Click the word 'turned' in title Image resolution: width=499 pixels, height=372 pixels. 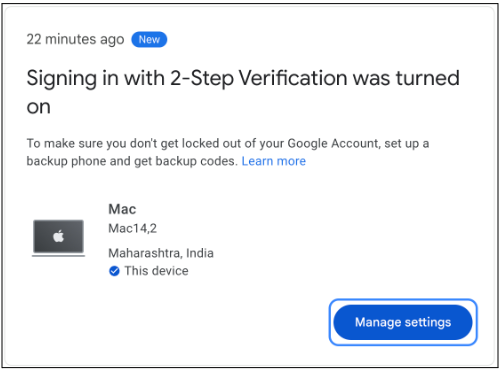coord(428,78)
